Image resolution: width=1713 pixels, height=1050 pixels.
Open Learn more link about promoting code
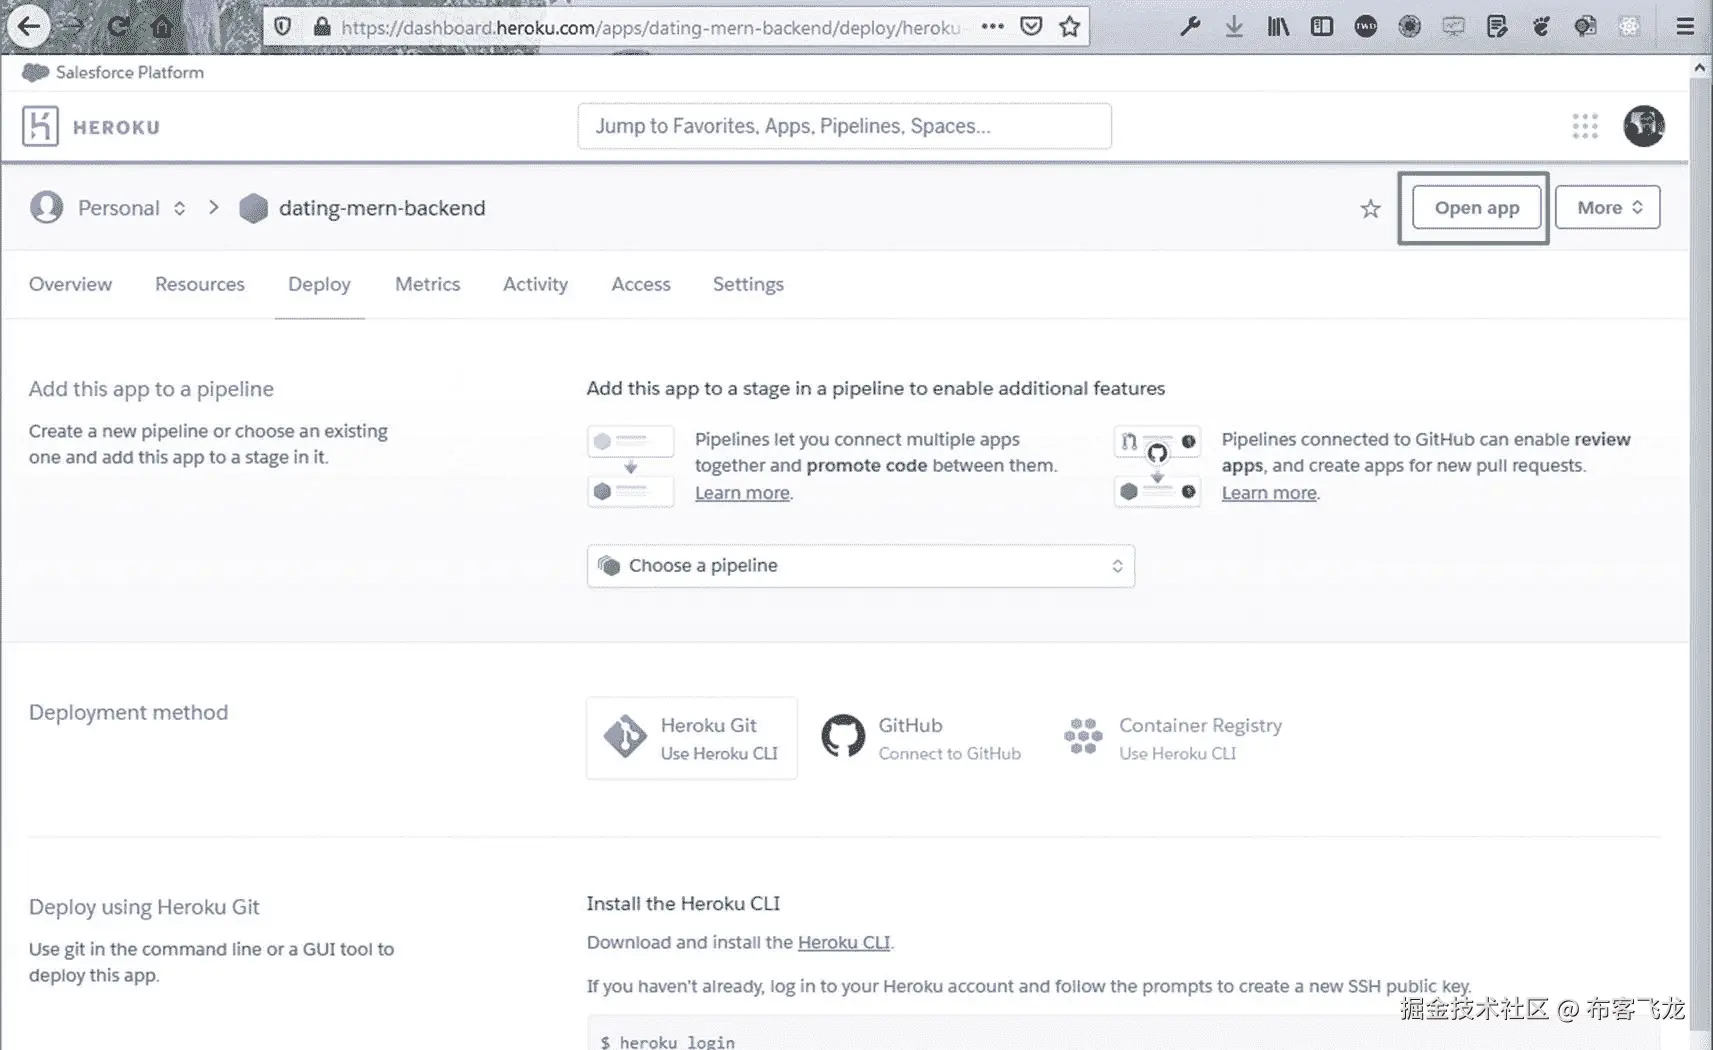(x=742, y=493)
